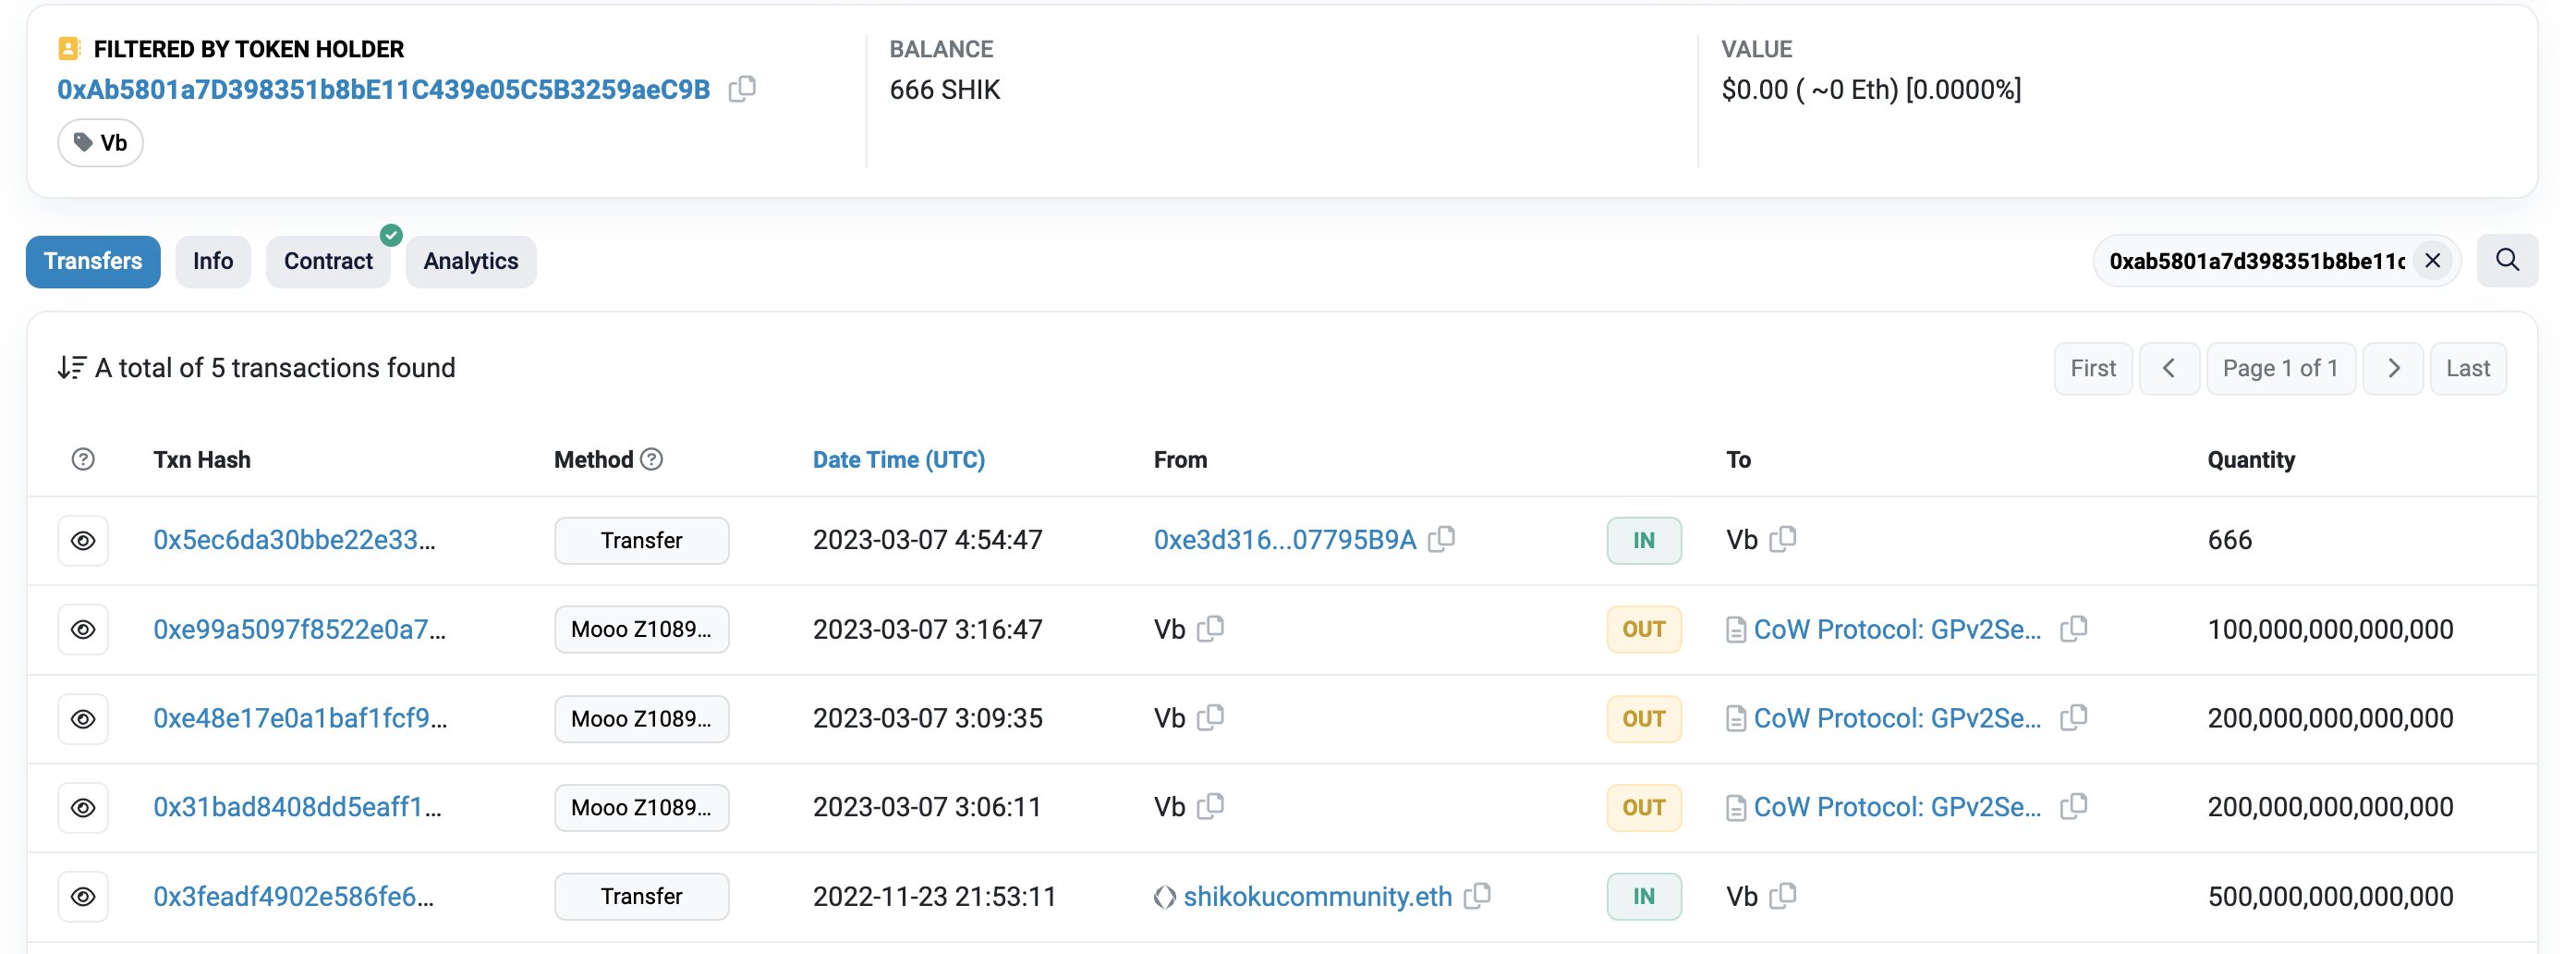Copy the 0xe3d316...07795B9A sender address
Screen dimensions: 2576x954
click(x=1441, y=539)
